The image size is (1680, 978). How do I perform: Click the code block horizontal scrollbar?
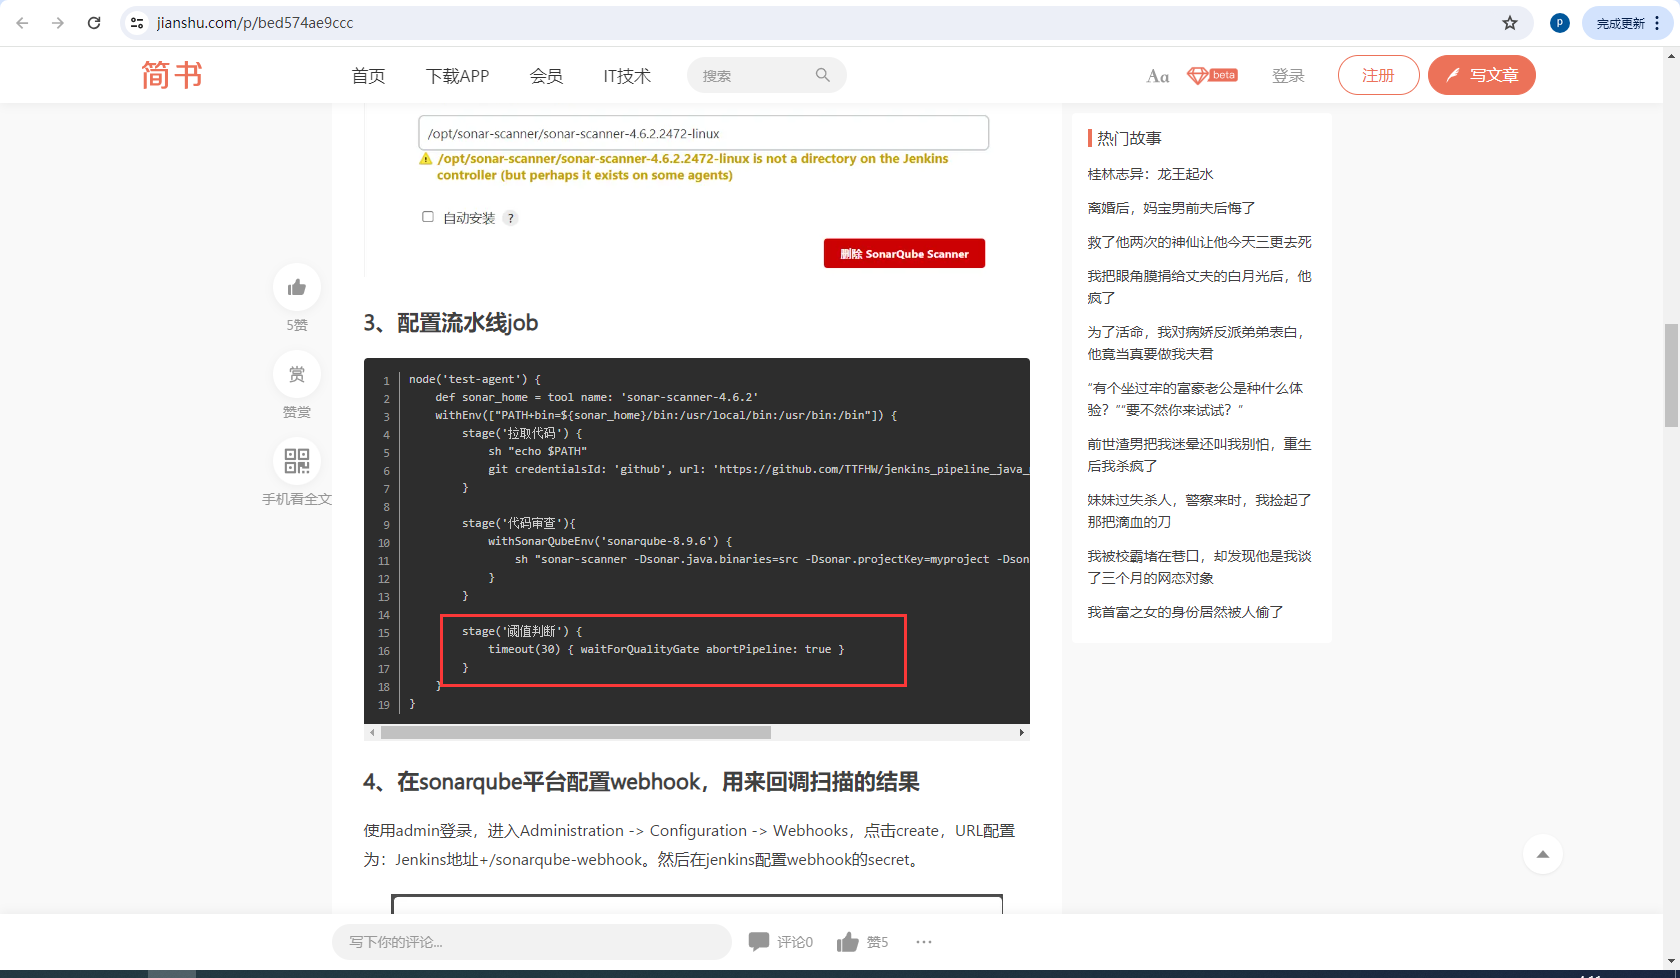tap(576, 733)
